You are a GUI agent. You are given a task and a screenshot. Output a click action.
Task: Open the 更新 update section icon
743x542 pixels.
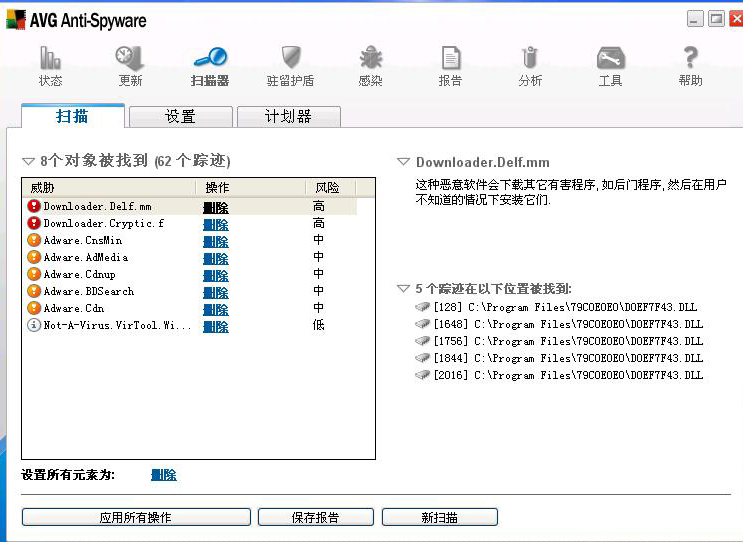(130, 58)
